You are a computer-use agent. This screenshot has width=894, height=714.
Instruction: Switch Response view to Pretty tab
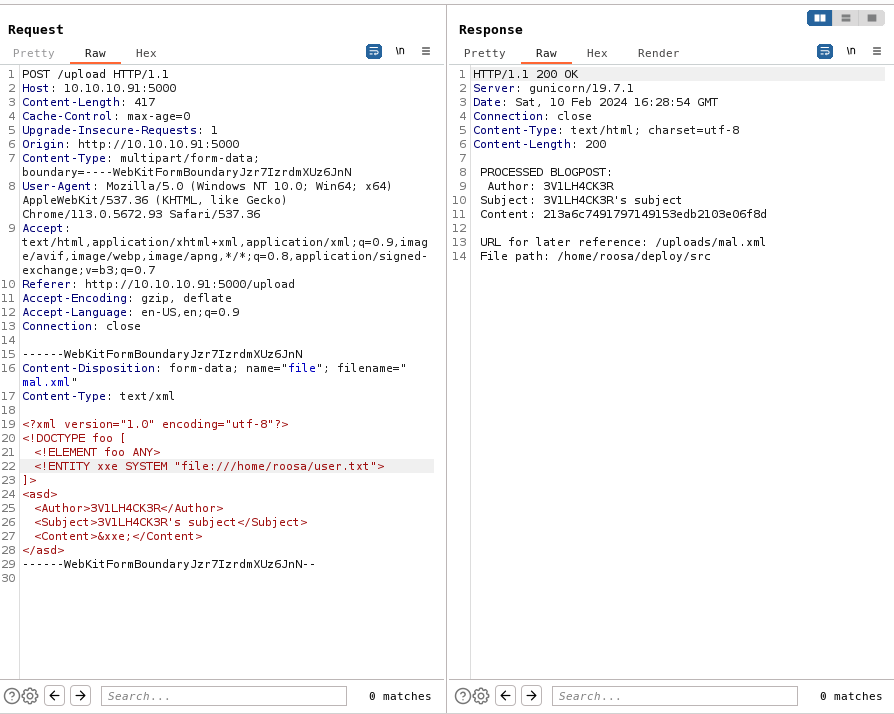point(485,53)
